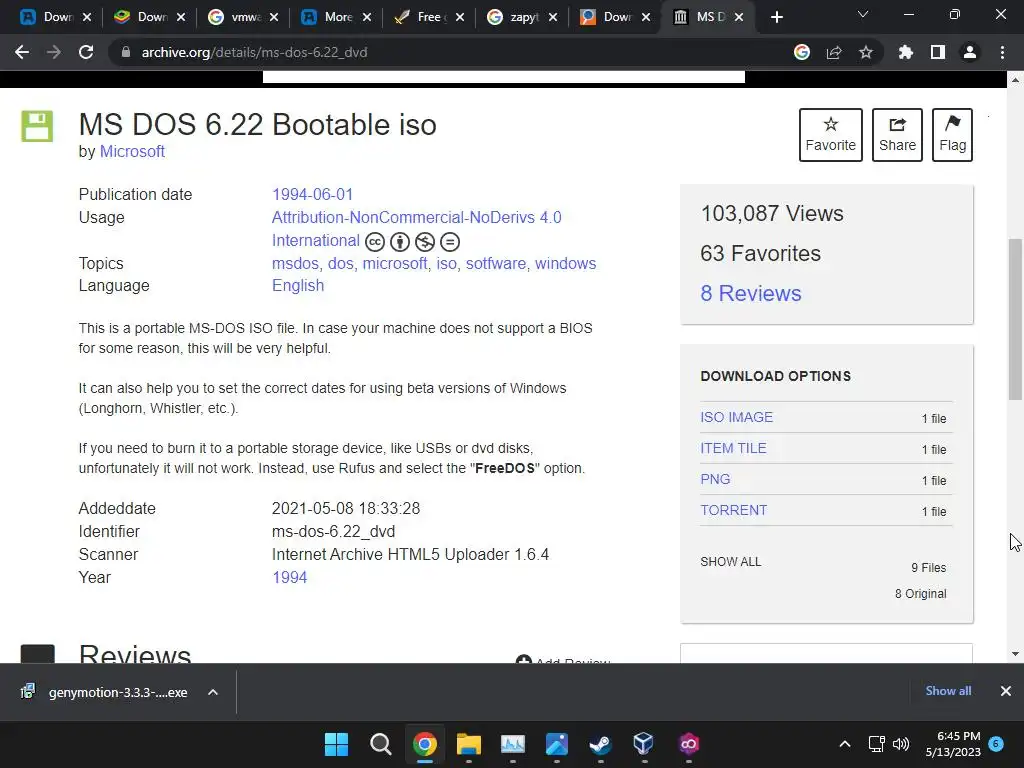Viewport: 1024px width, 768px height.
Task: Show hidden tray icons chevron
Action: tap(844, 744)
